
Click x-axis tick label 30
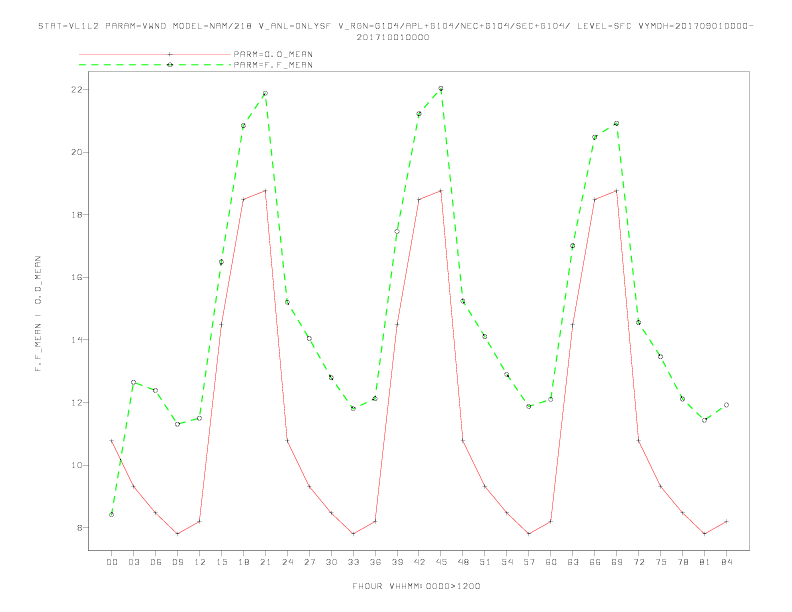click(331, 562)
